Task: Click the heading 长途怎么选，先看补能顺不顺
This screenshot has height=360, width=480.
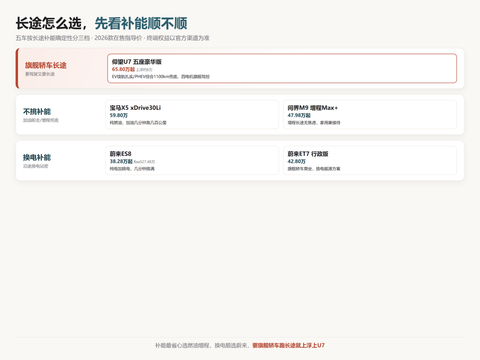Action: click(x=101, y=23)
